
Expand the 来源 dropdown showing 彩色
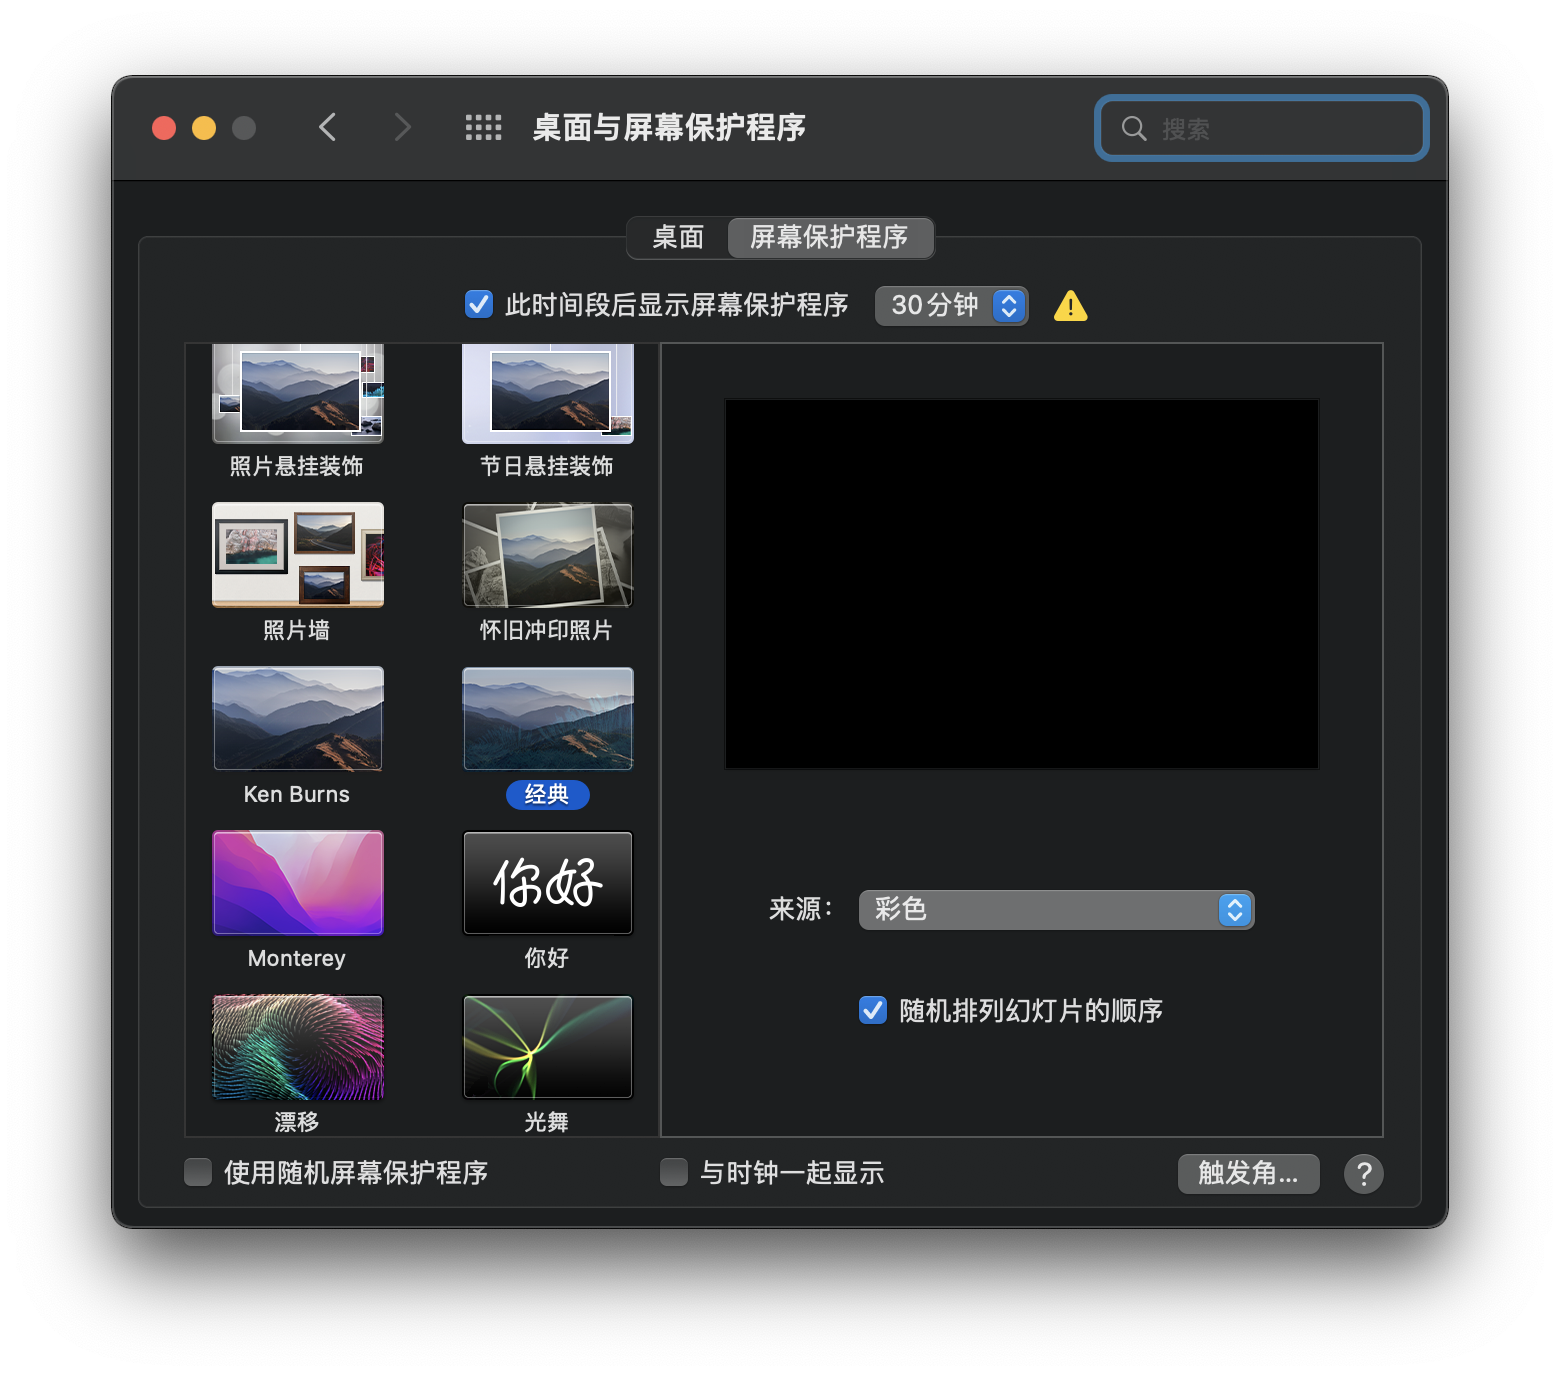[1056, 910]
